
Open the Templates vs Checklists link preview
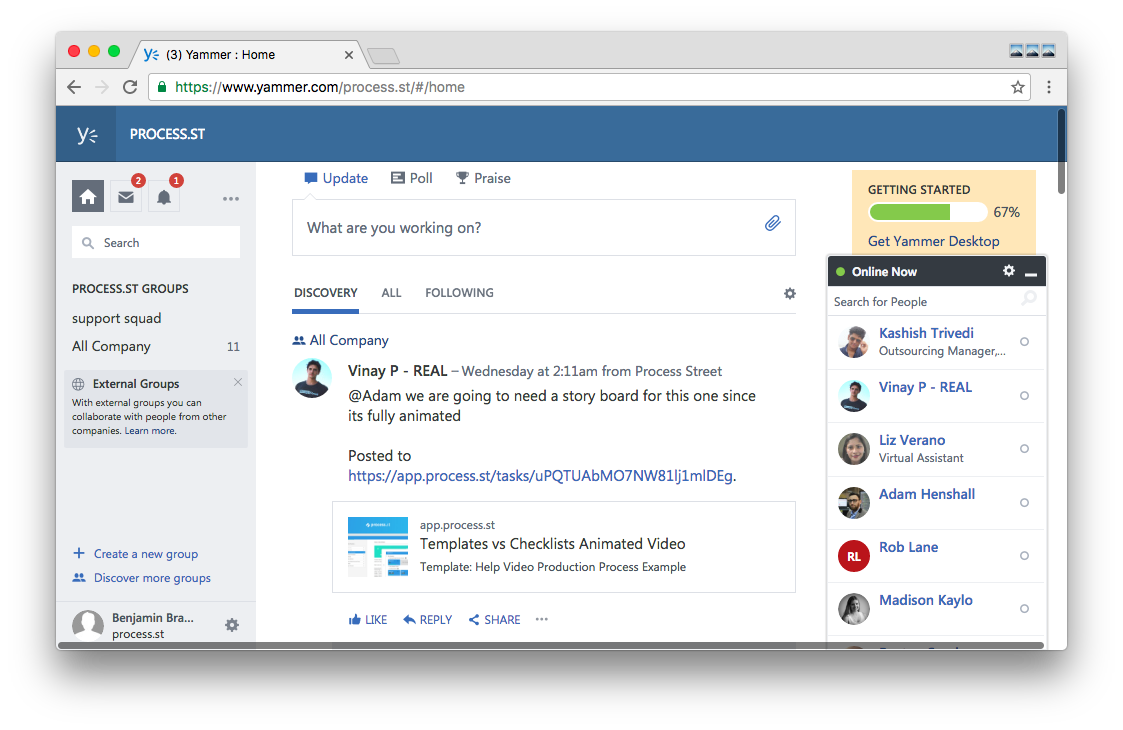tap(564, 547)
